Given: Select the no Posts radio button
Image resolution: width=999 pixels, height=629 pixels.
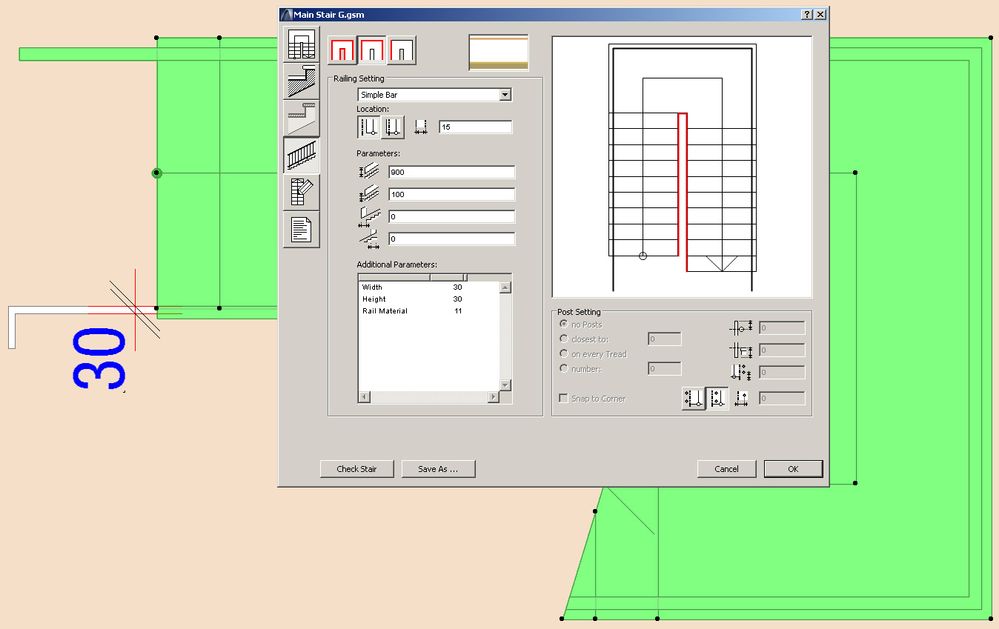Looking at the screenshot, I should click(564, 324).
